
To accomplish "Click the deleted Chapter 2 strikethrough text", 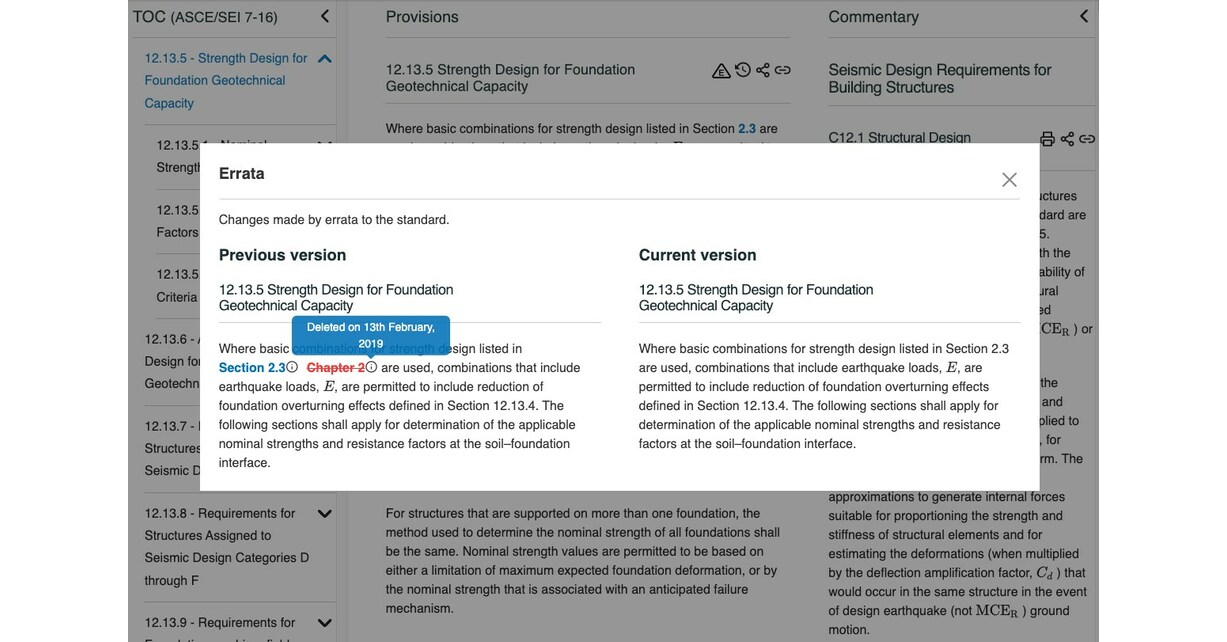I will tap(335, 368).
